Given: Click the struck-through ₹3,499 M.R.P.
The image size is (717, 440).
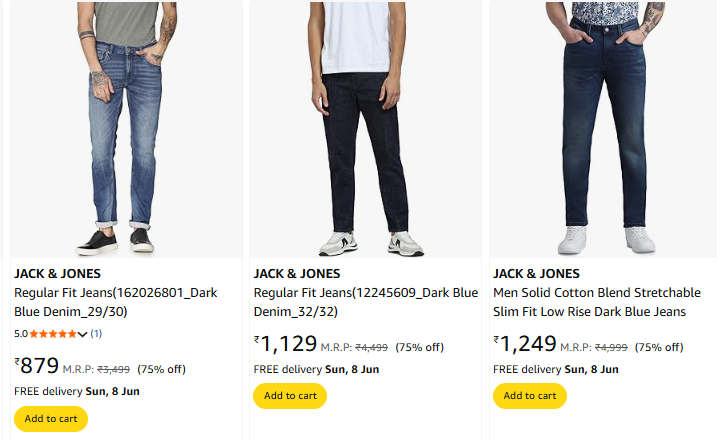Looking at the screenshot, I should click(113, 369).
